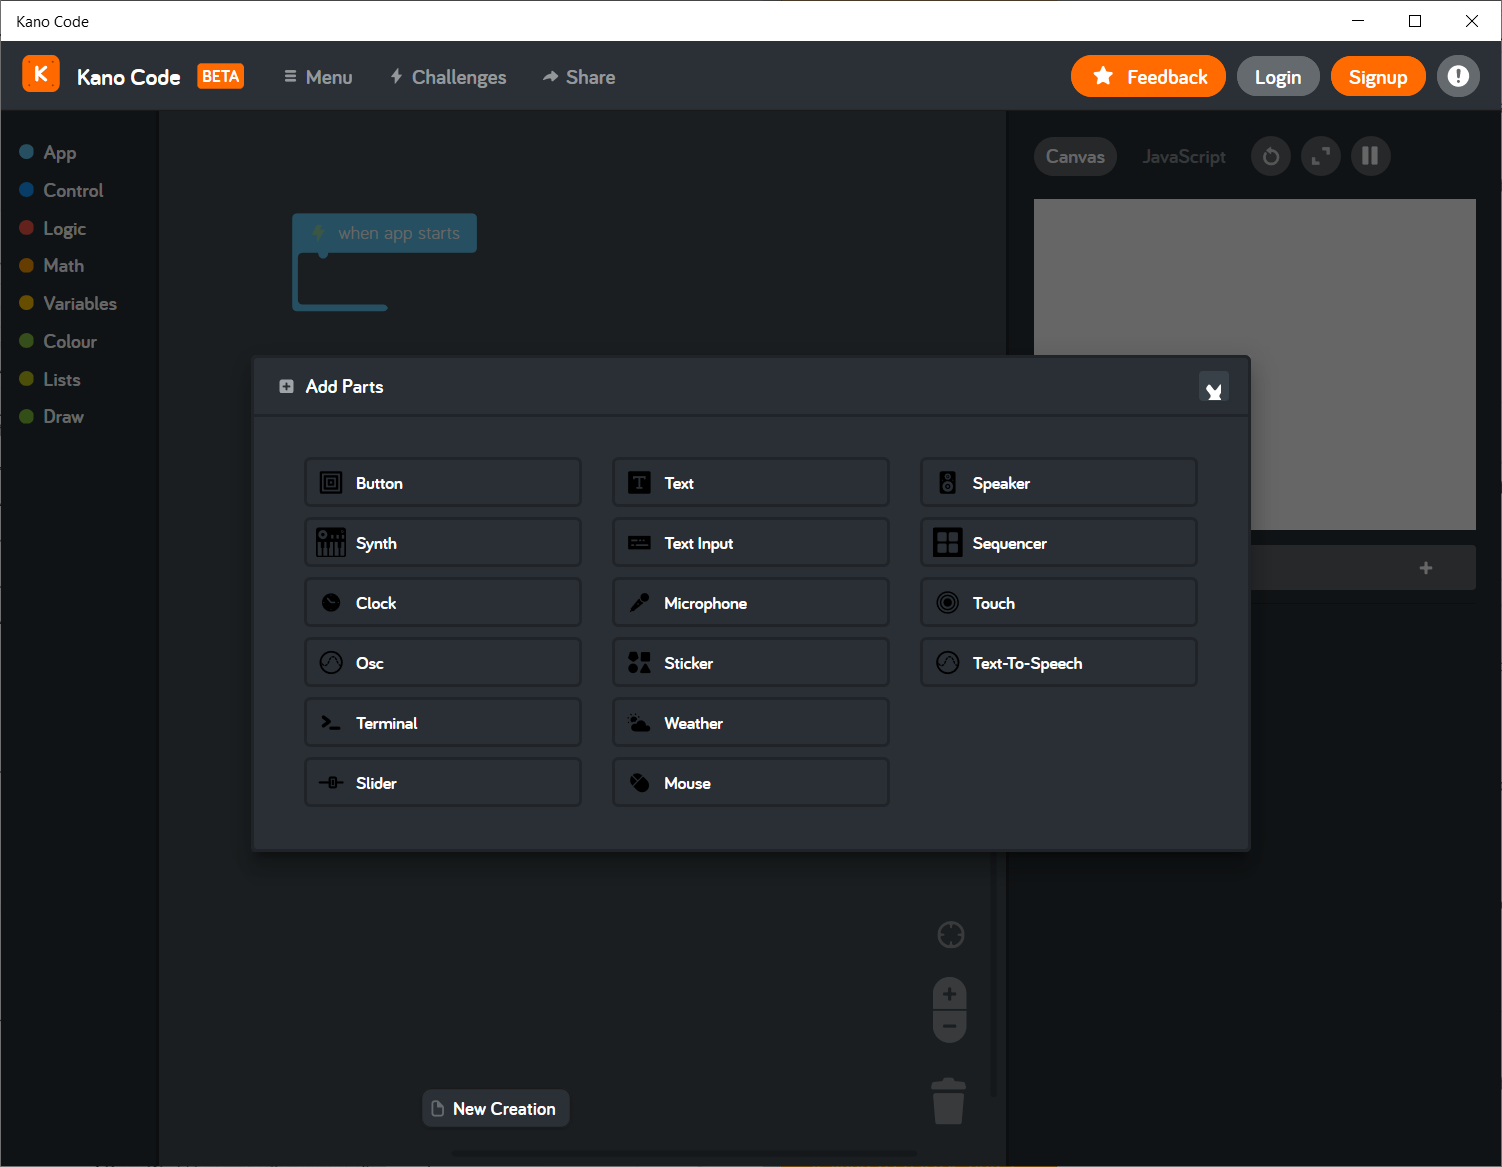Image resolution: width=1502 pixels, height=1167 pixels.
Task: Add a Text-To-Speech part
Action: [x=1058, y=662]
